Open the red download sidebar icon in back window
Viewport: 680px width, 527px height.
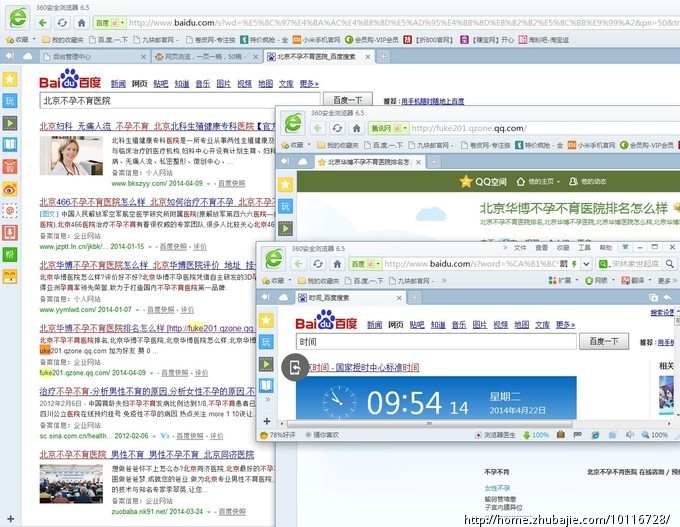tap(10, 233)
